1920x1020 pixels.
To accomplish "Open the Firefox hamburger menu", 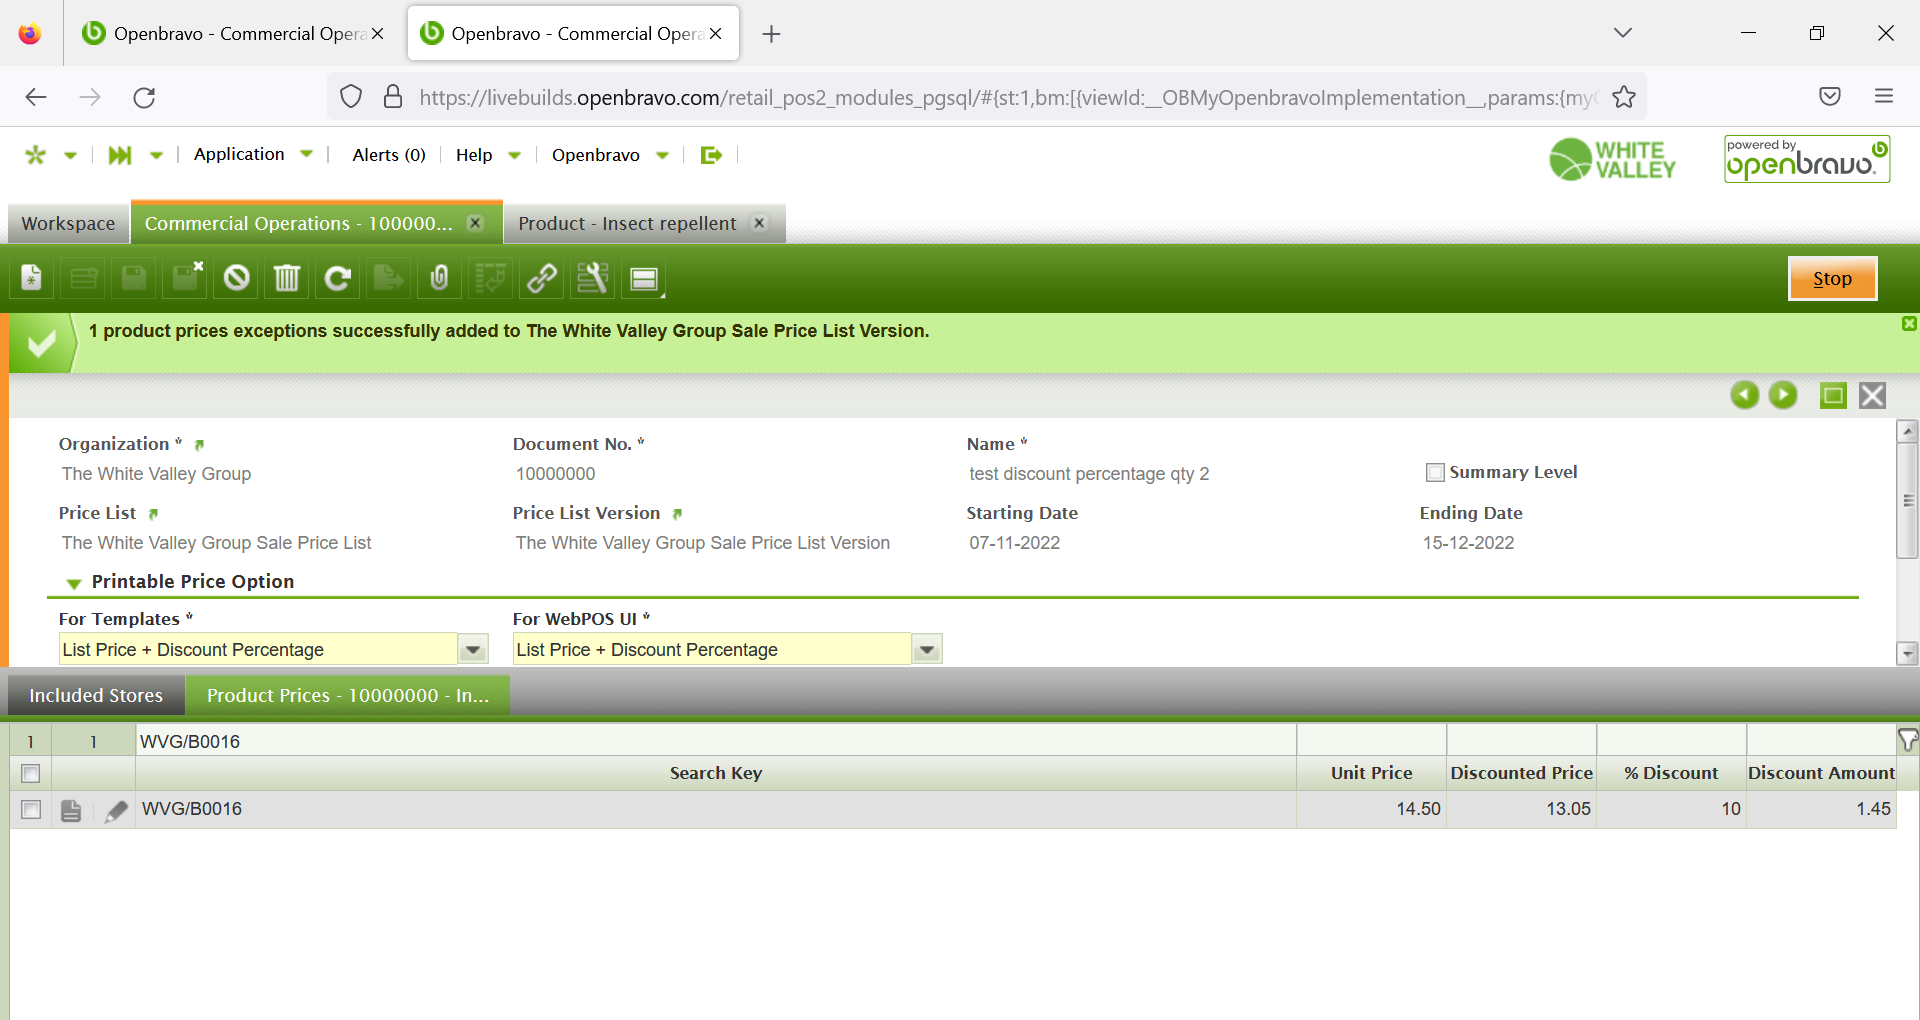I will coord(1884,97).
